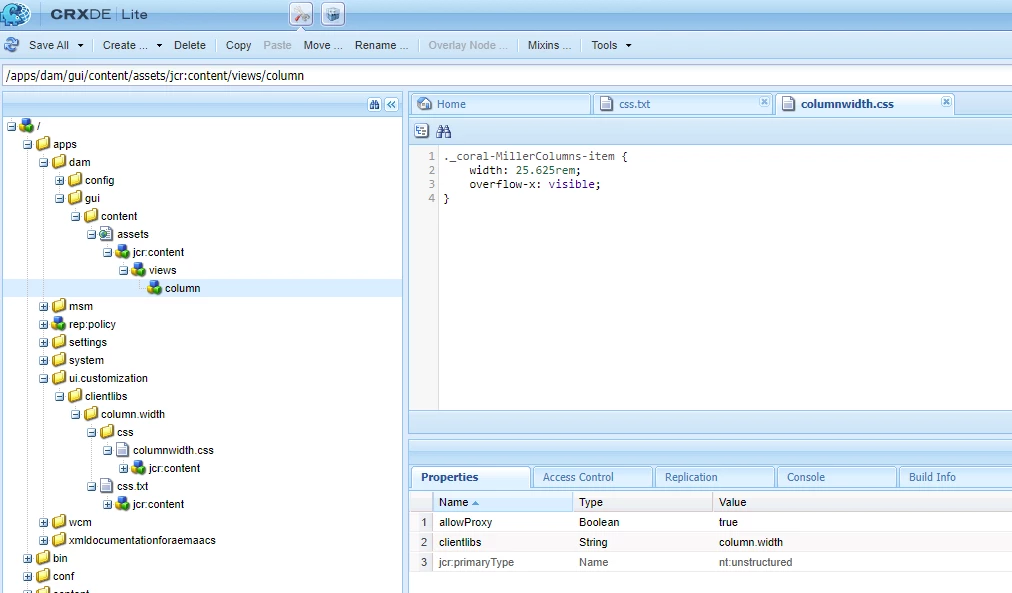Select the apps folder icon
Image resolution: width=1012 pixels, height=593 pixels.
pyautogui.click(x=43, y=143)
